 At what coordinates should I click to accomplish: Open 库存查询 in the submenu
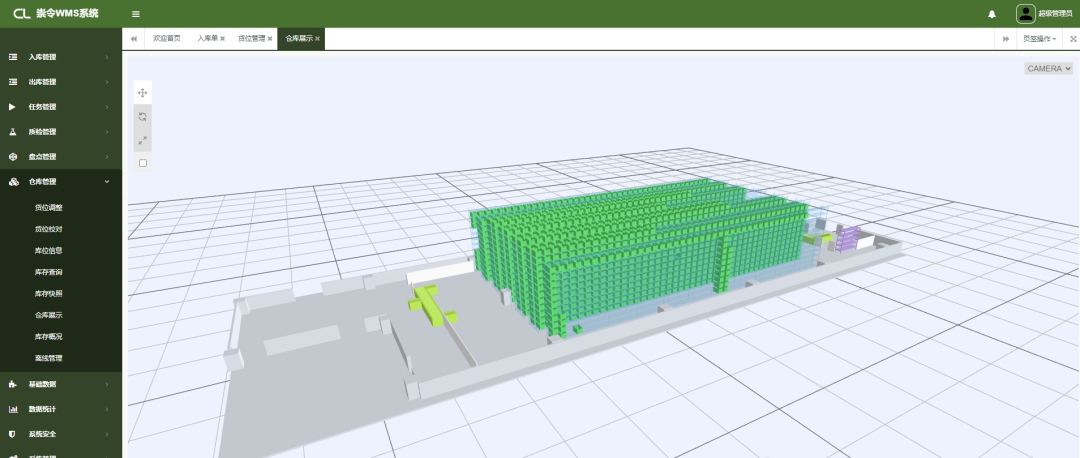[x=49, y=272]
